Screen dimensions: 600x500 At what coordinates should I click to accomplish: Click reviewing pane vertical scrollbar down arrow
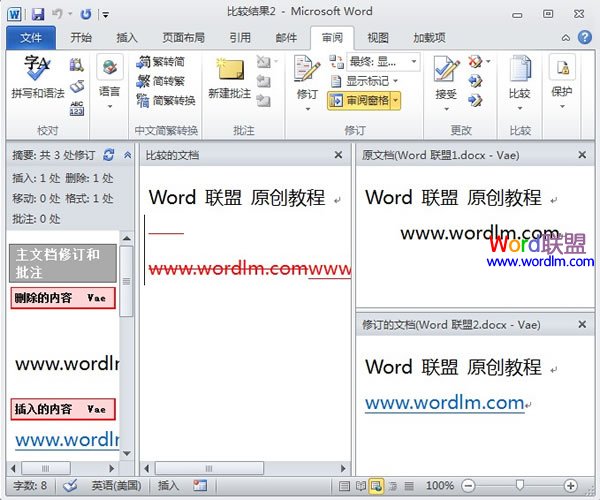tap(127, 454)
